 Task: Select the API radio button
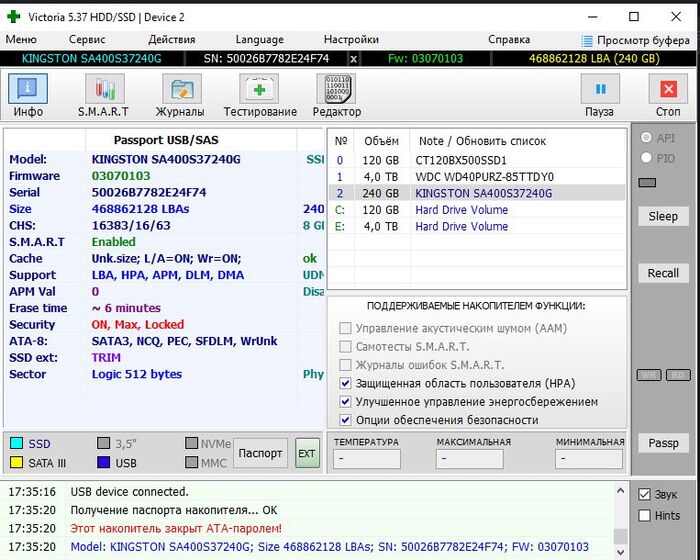coord(646,138)
